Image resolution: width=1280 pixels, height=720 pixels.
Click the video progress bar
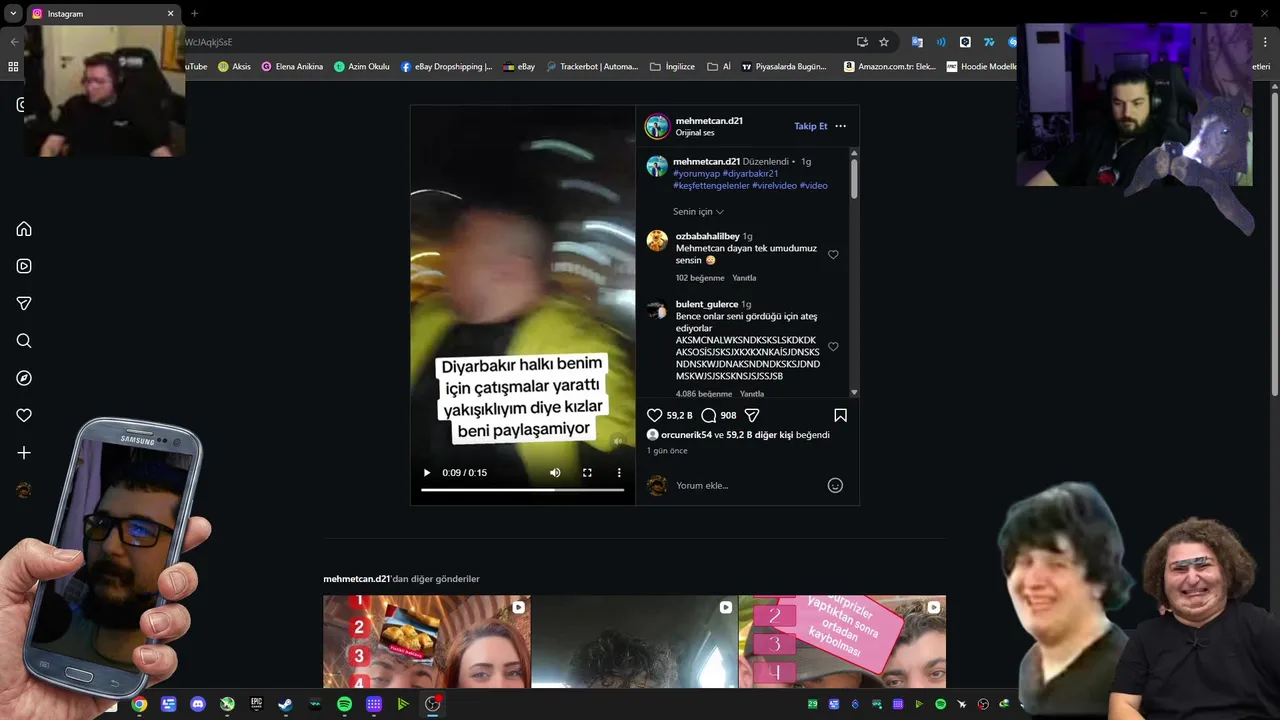point(522,490)
